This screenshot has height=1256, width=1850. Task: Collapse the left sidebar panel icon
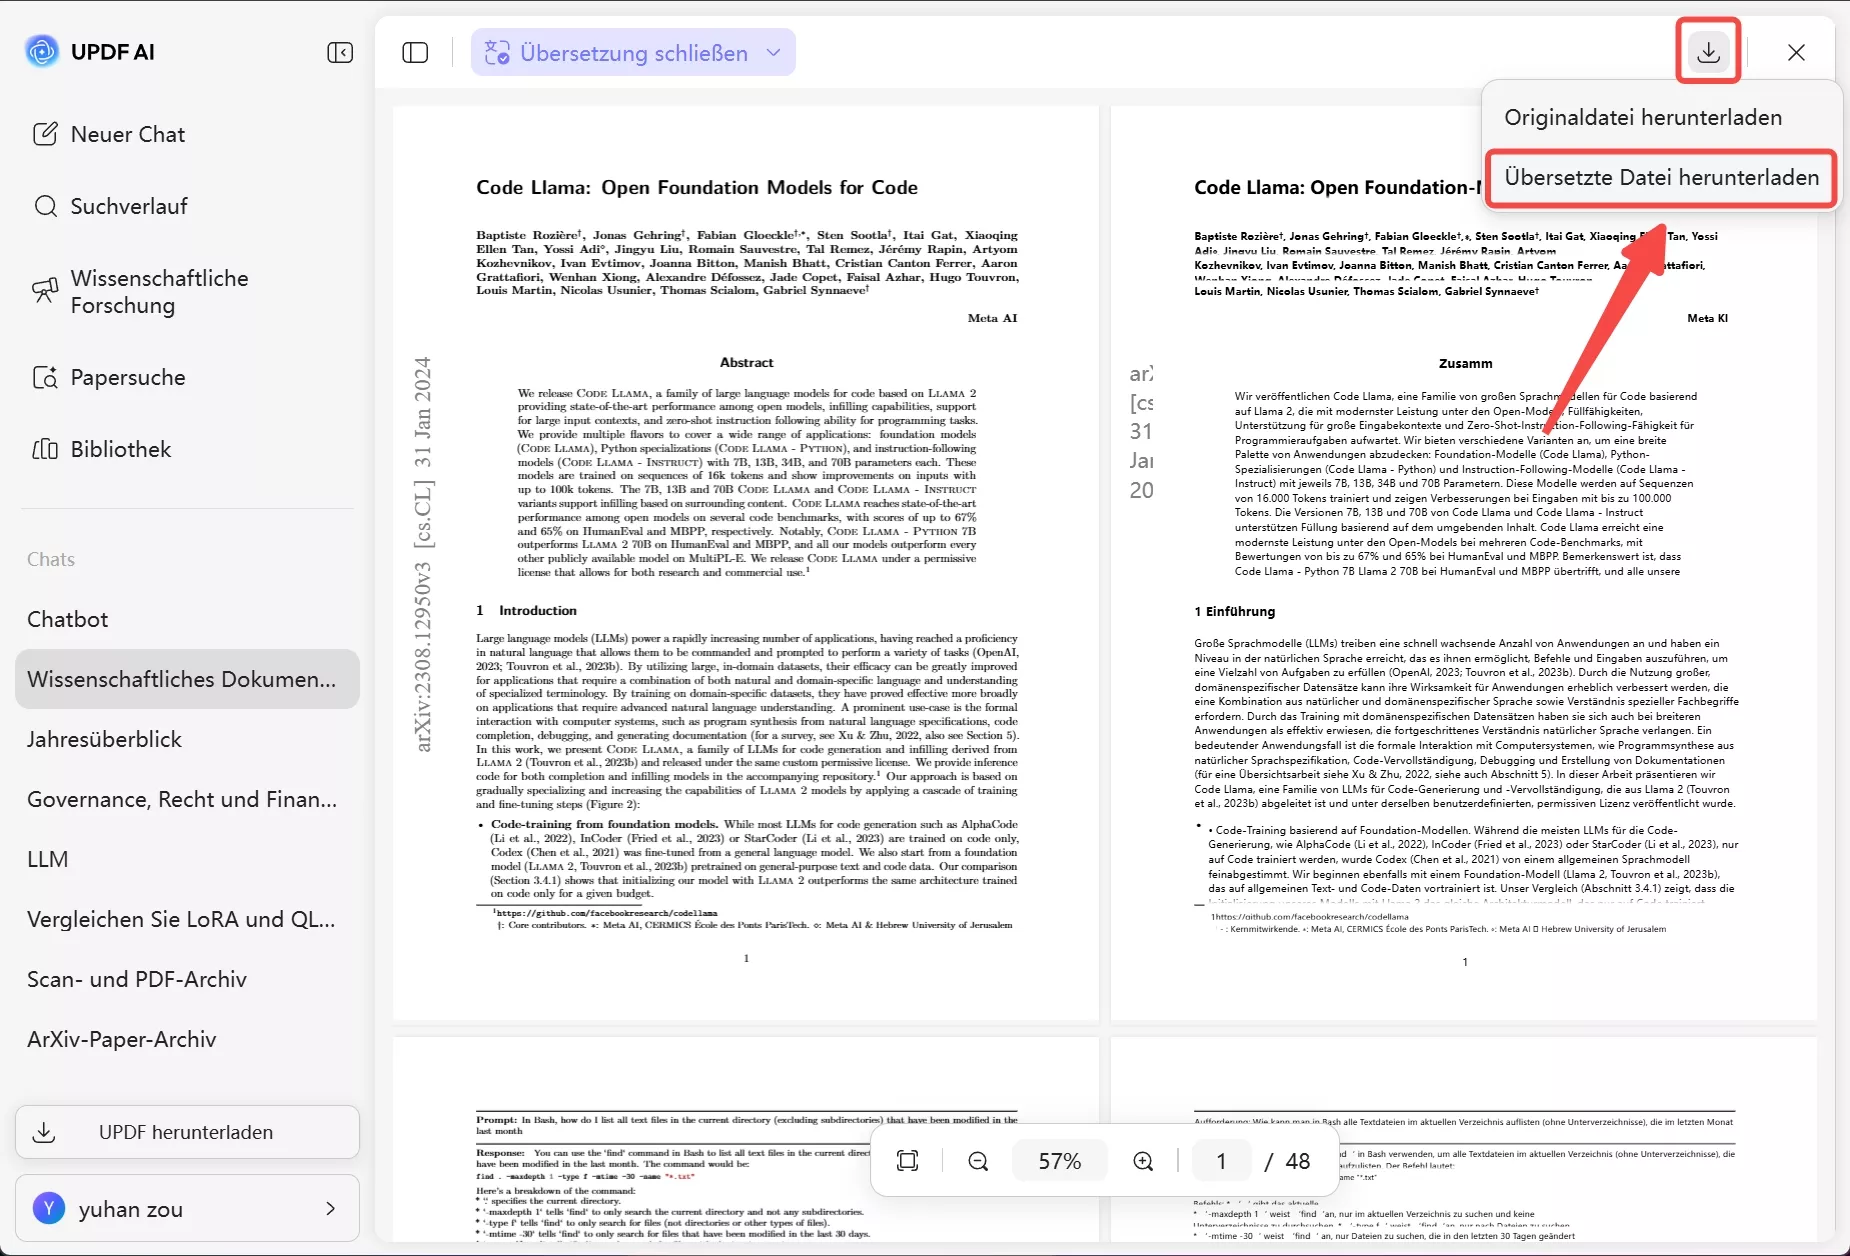pyautogui.click(x=340, y=52)
